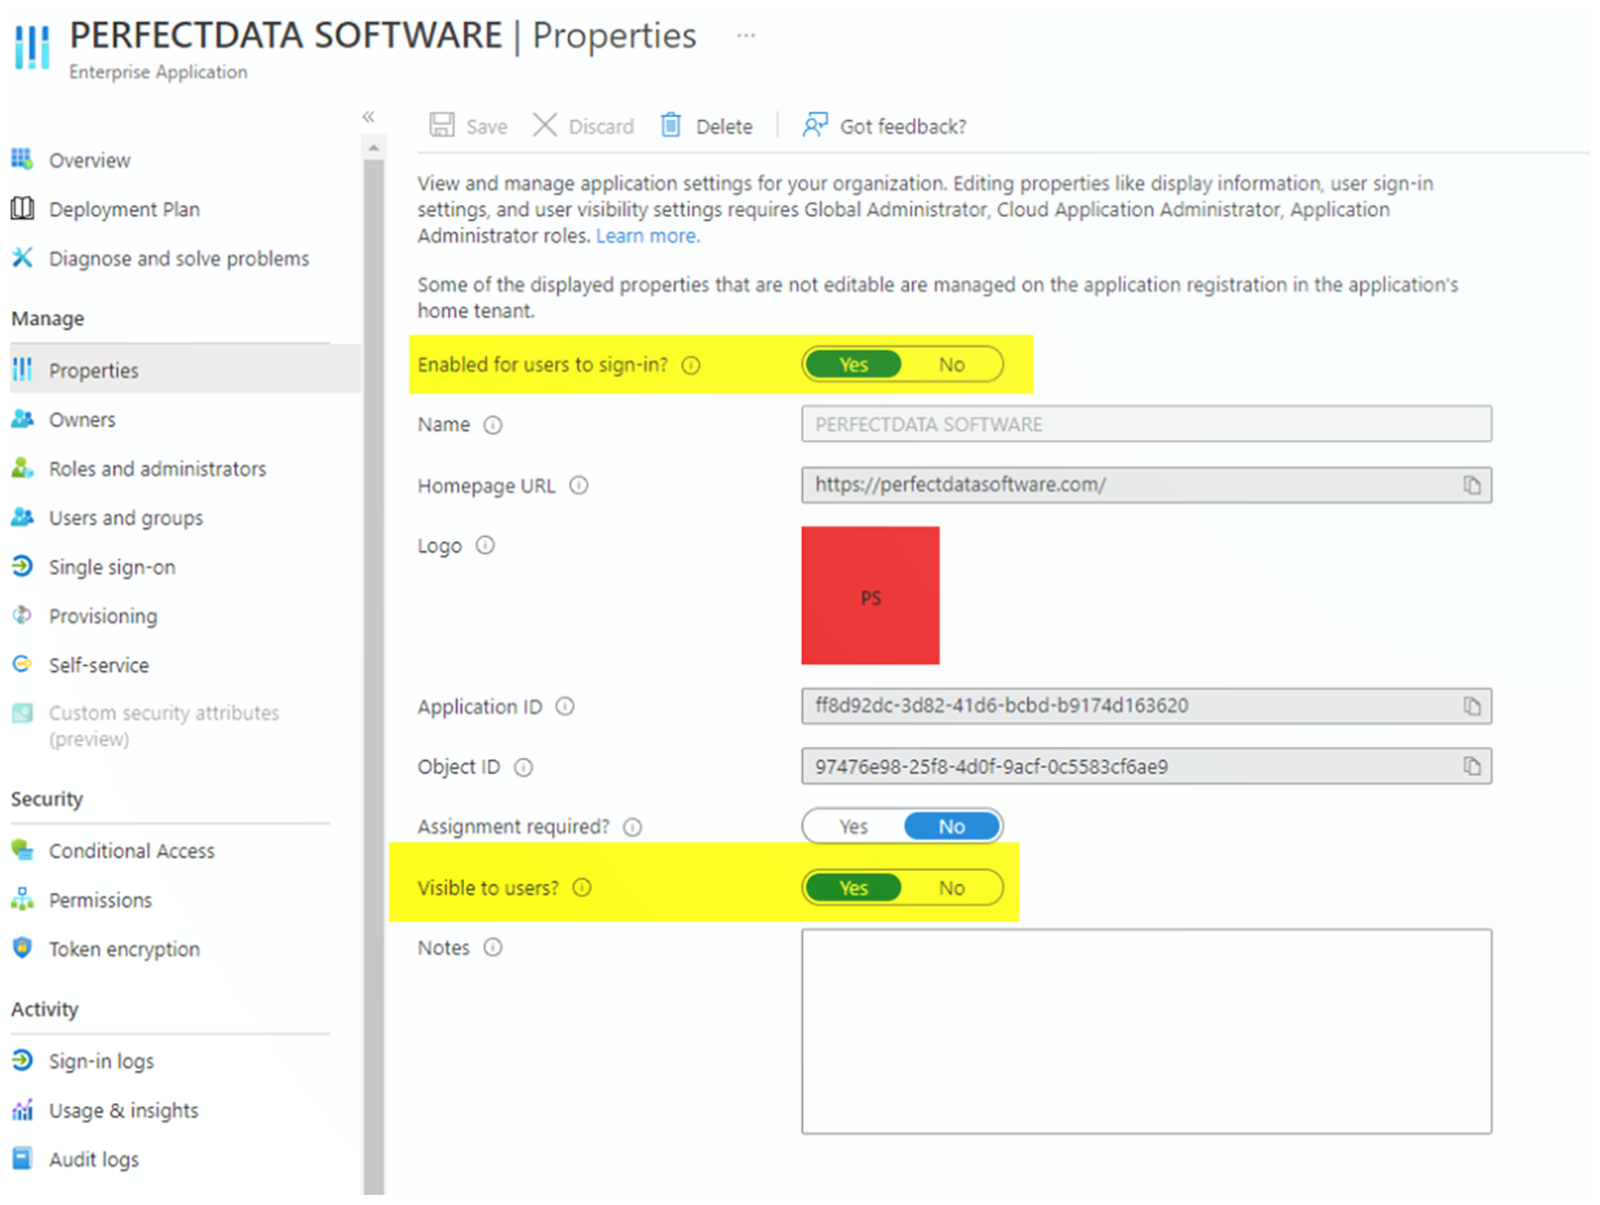Select No for Assignment required

pos(952,826)
